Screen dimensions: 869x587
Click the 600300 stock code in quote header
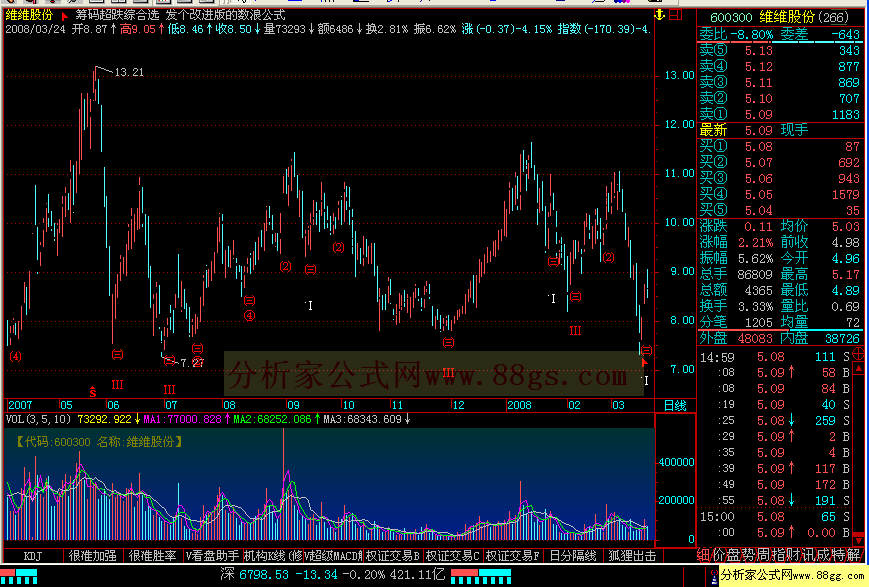point(731,18)
